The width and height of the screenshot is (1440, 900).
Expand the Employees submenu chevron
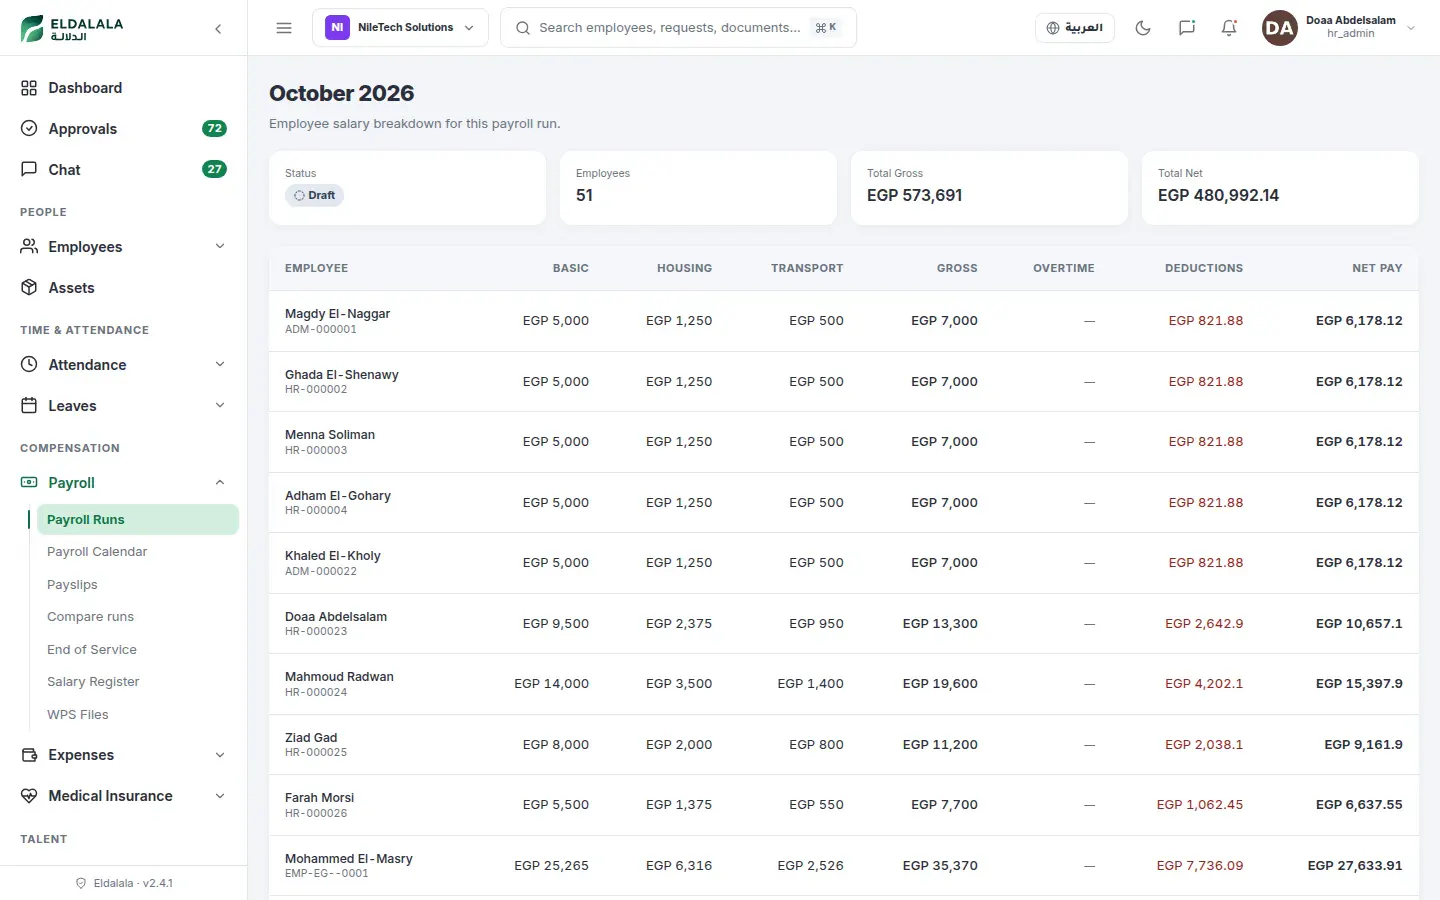220,247
